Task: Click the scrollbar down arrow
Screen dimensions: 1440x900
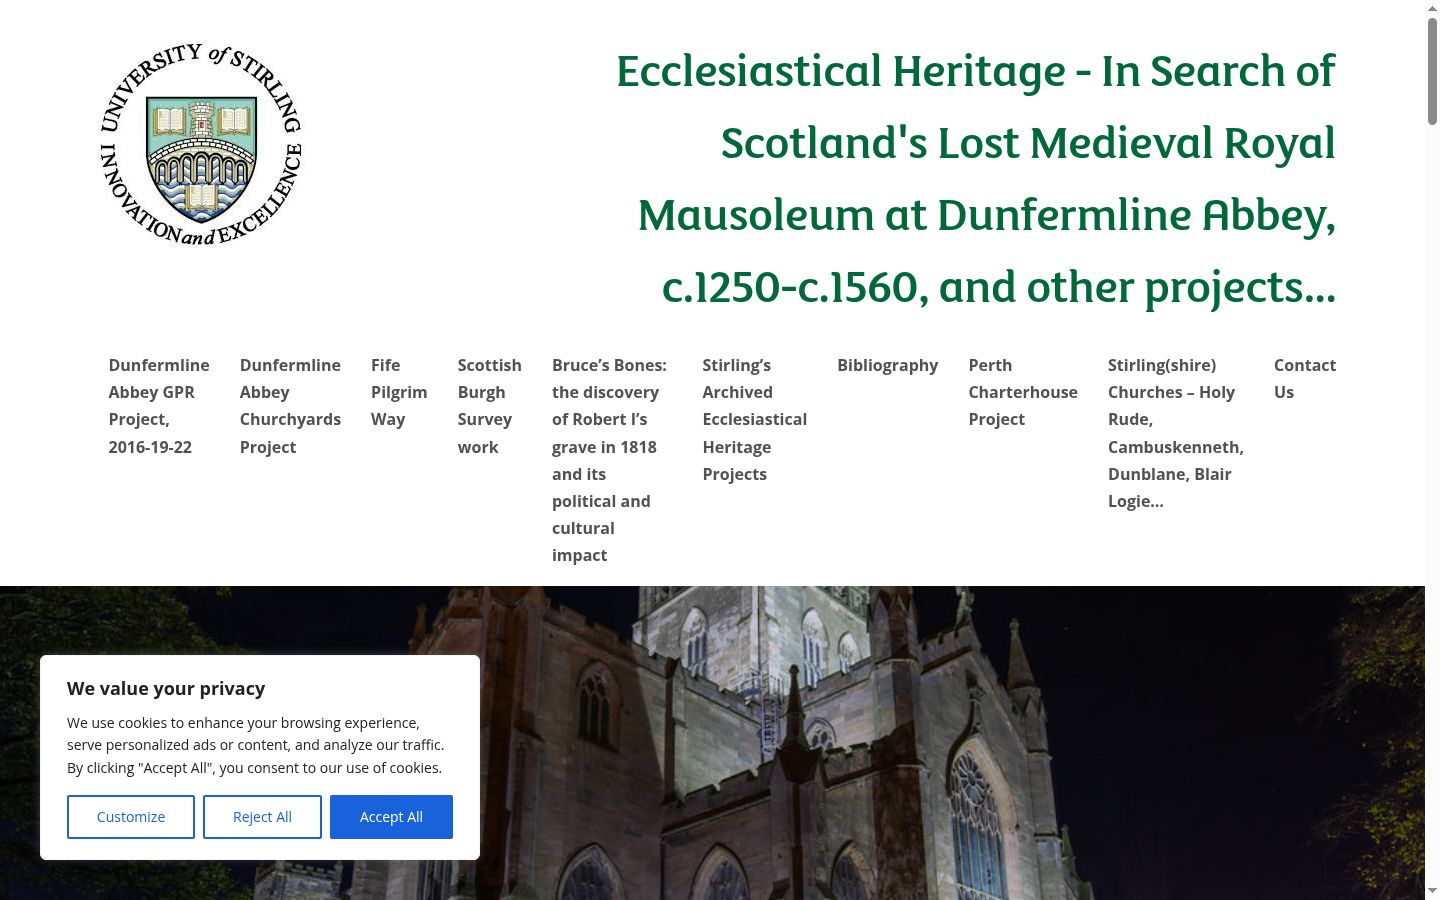Action: point(1432,892)
